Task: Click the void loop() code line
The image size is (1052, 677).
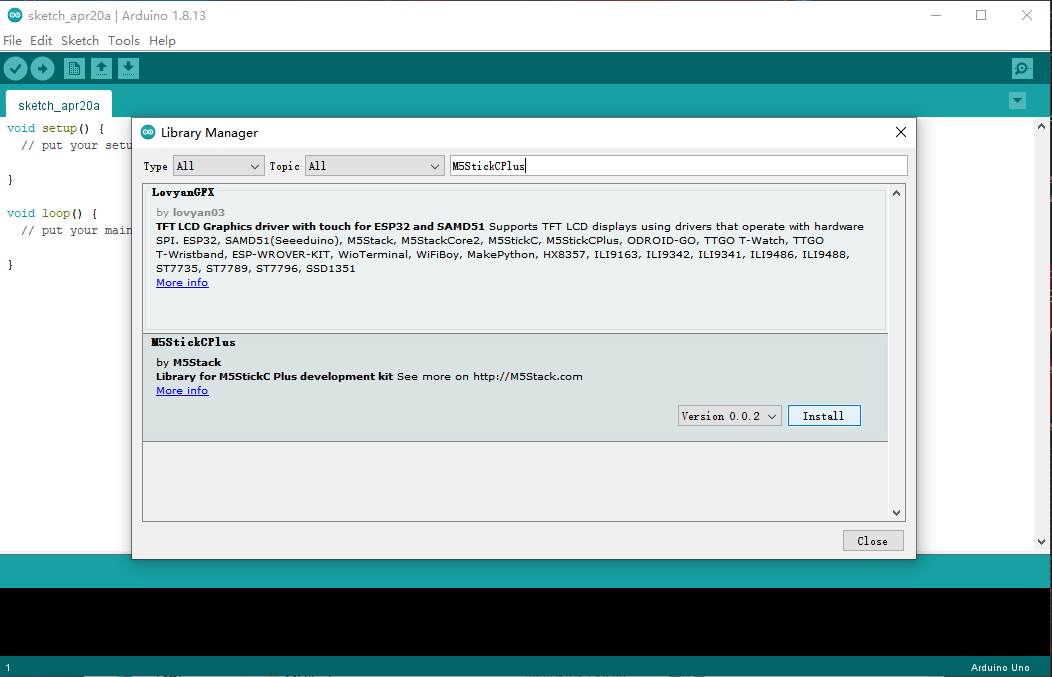Action: pos(52,213)
